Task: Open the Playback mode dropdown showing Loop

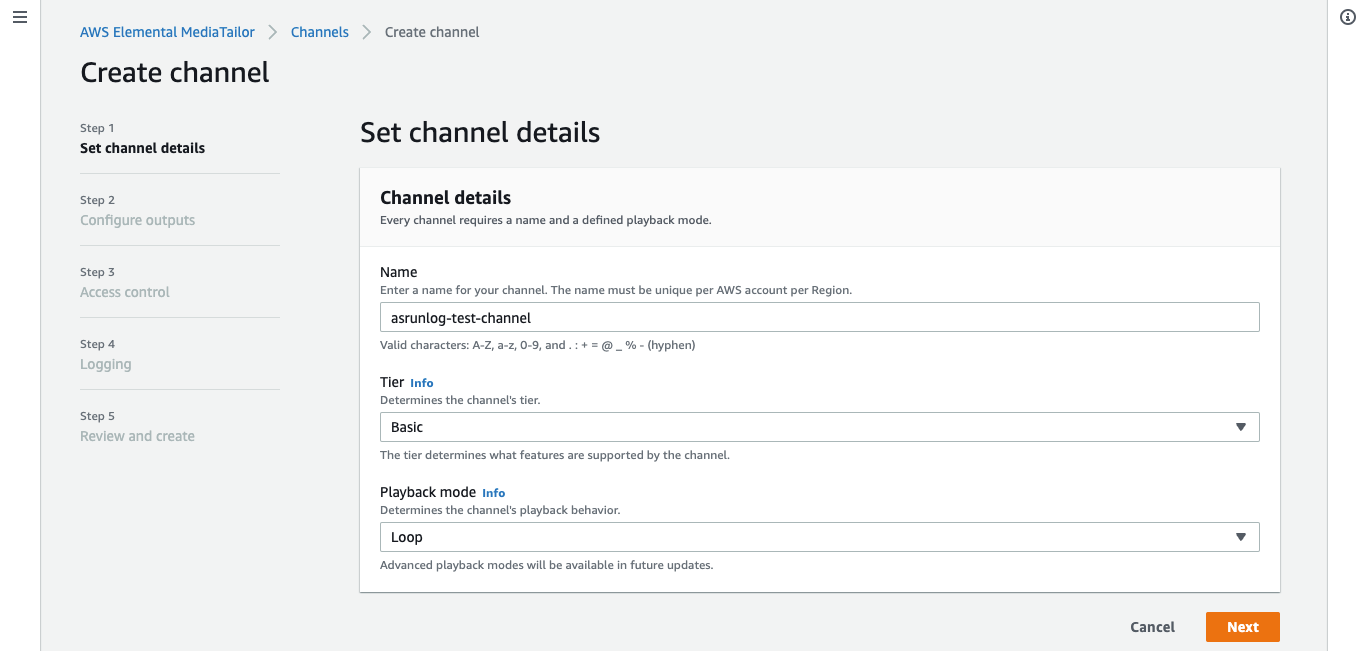Action: pyautogui.click(x=819, y=537)
